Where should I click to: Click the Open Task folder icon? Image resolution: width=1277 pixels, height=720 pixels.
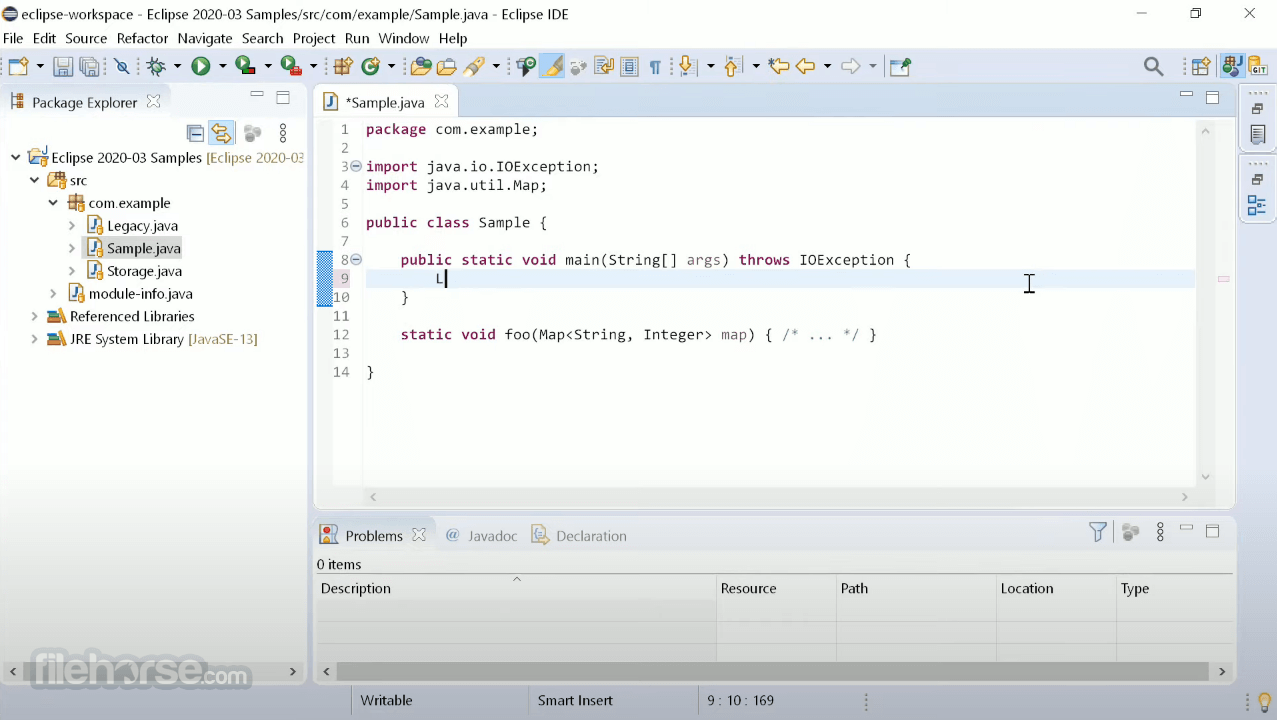447,67
